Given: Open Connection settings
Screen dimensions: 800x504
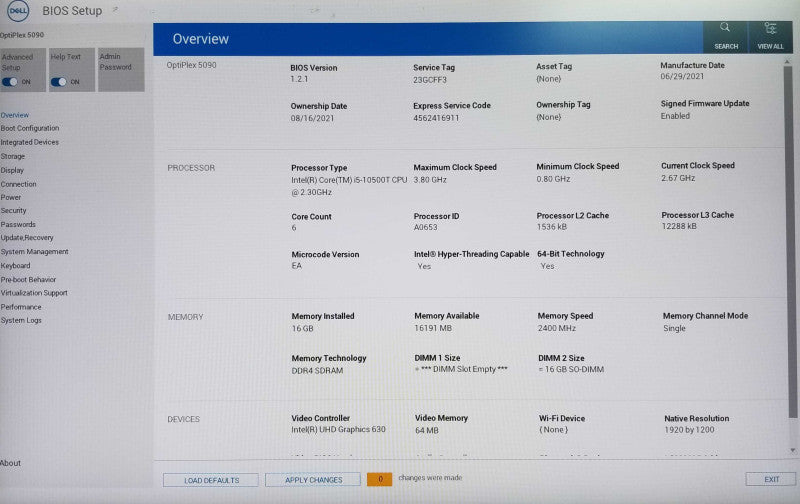Looking at the screenshot, I should point(18,184).
